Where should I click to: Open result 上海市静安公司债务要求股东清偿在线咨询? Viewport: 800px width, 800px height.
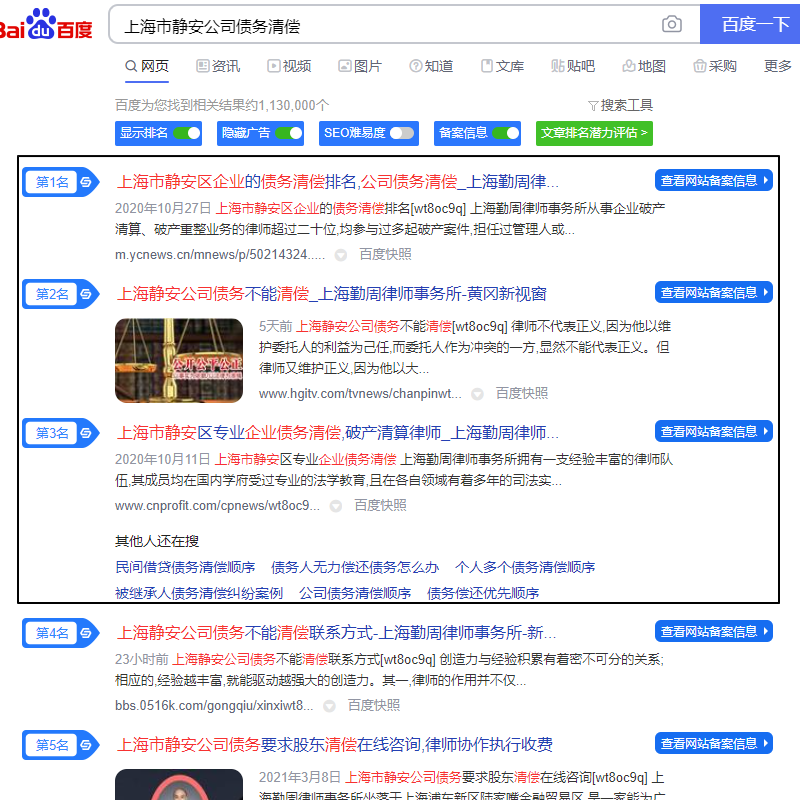coord(335,745)
